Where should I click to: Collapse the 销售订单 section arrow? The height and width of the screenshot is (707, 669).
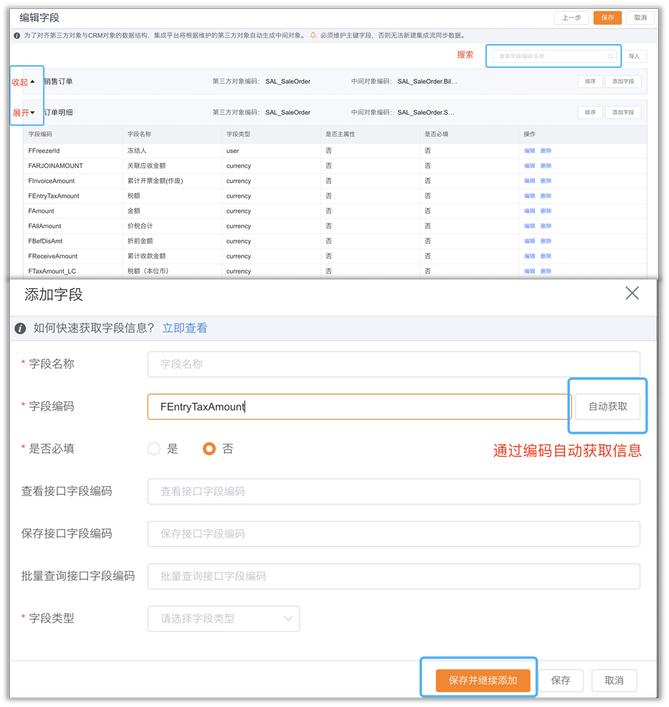coord(32,81)
